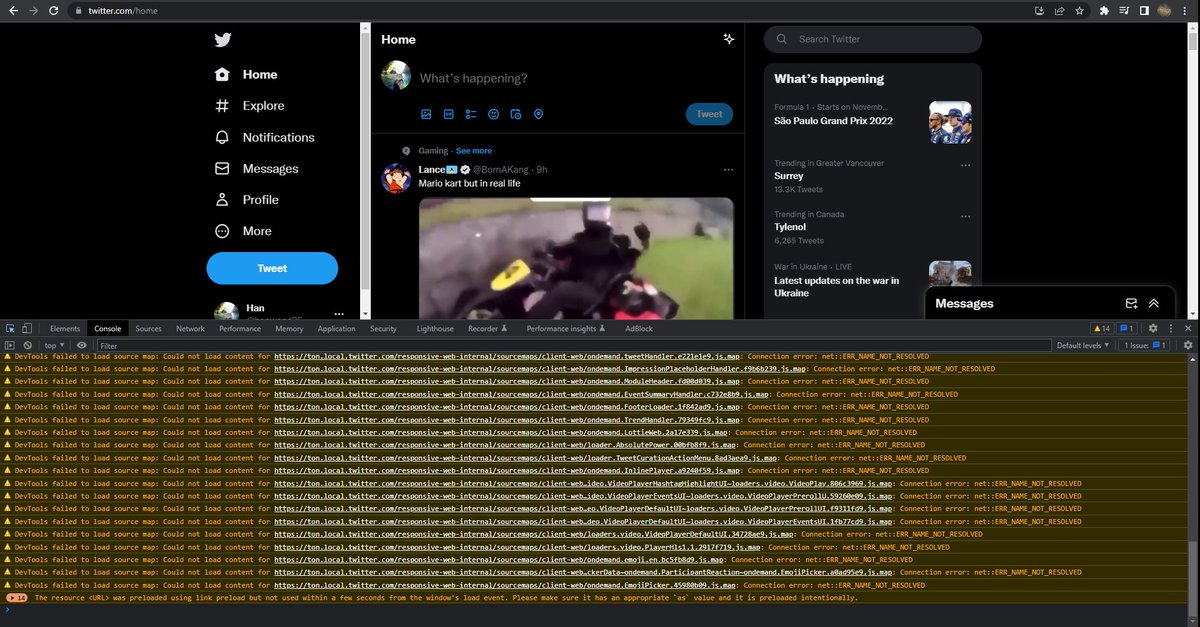
Task: Open Messages in Twitter sidebar
Action: 256,169
